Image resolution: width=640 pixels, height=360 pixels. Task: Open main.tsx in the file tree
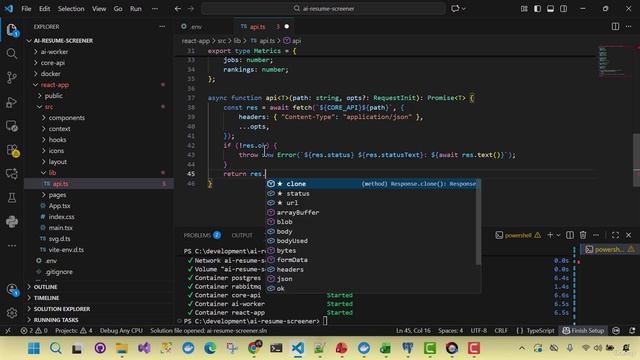(60, 228)
